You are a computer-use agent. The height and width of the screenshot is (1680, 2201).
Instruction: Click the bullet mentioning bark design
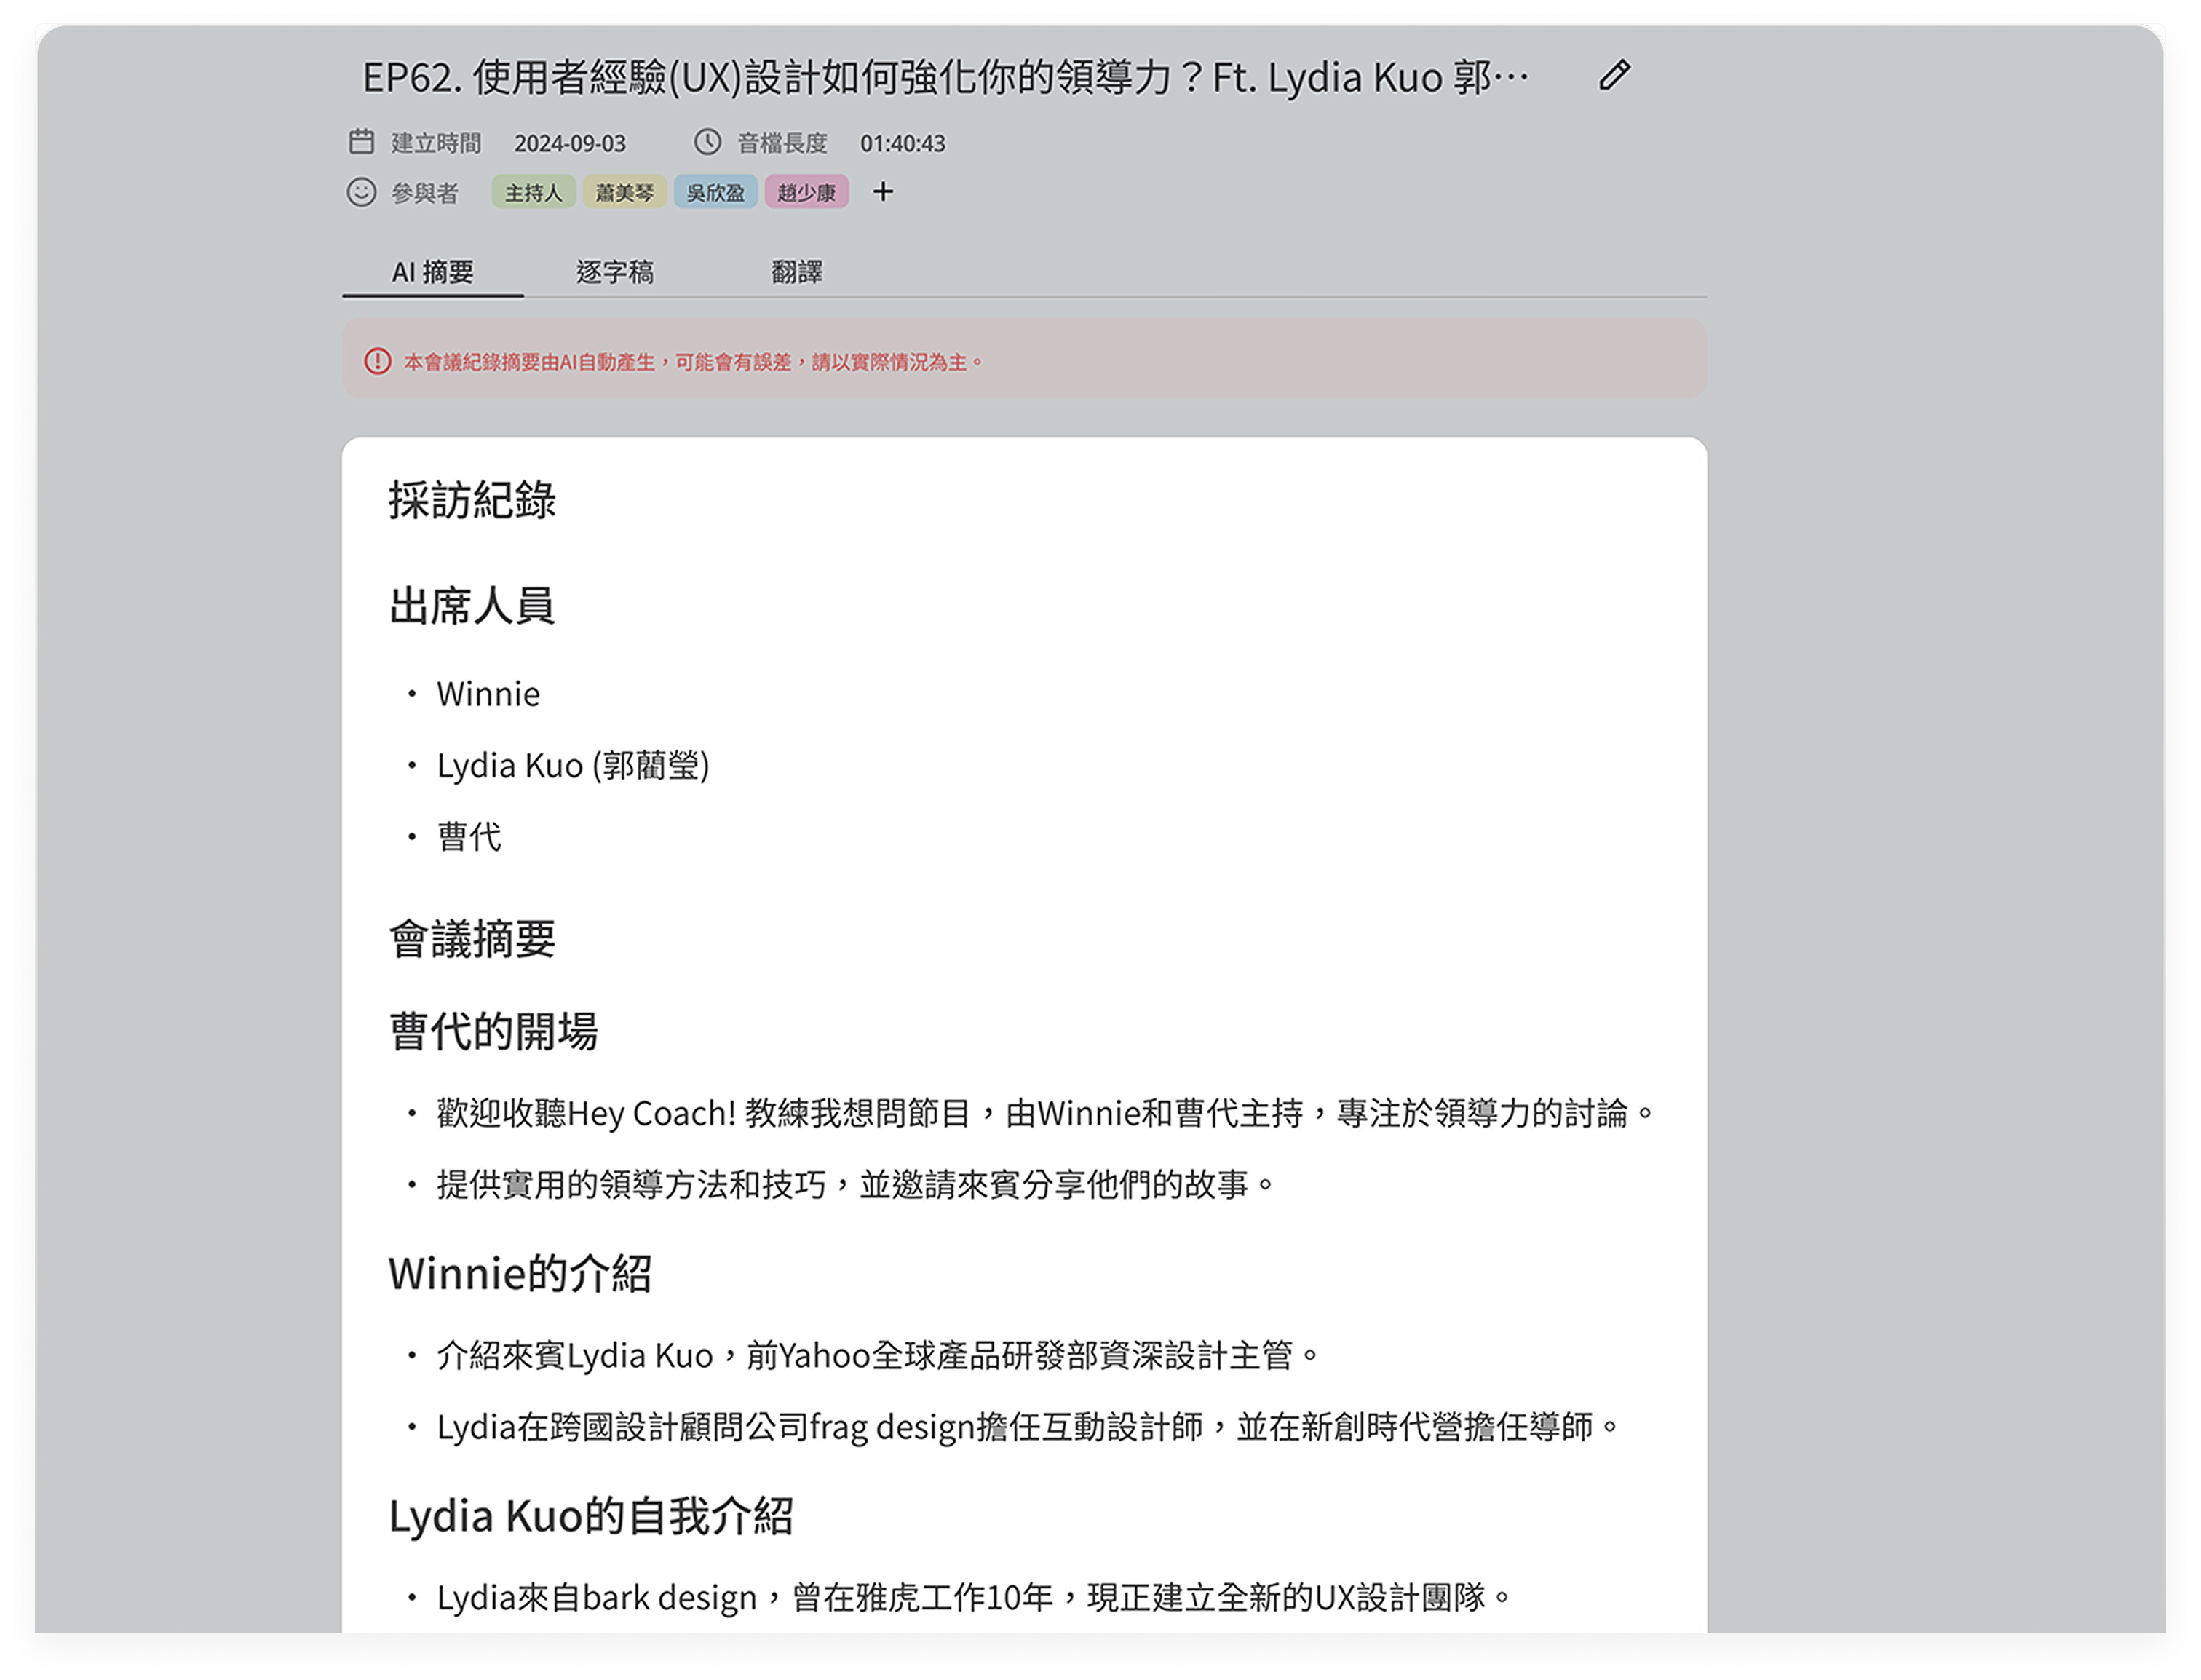tap(974, 1598)
